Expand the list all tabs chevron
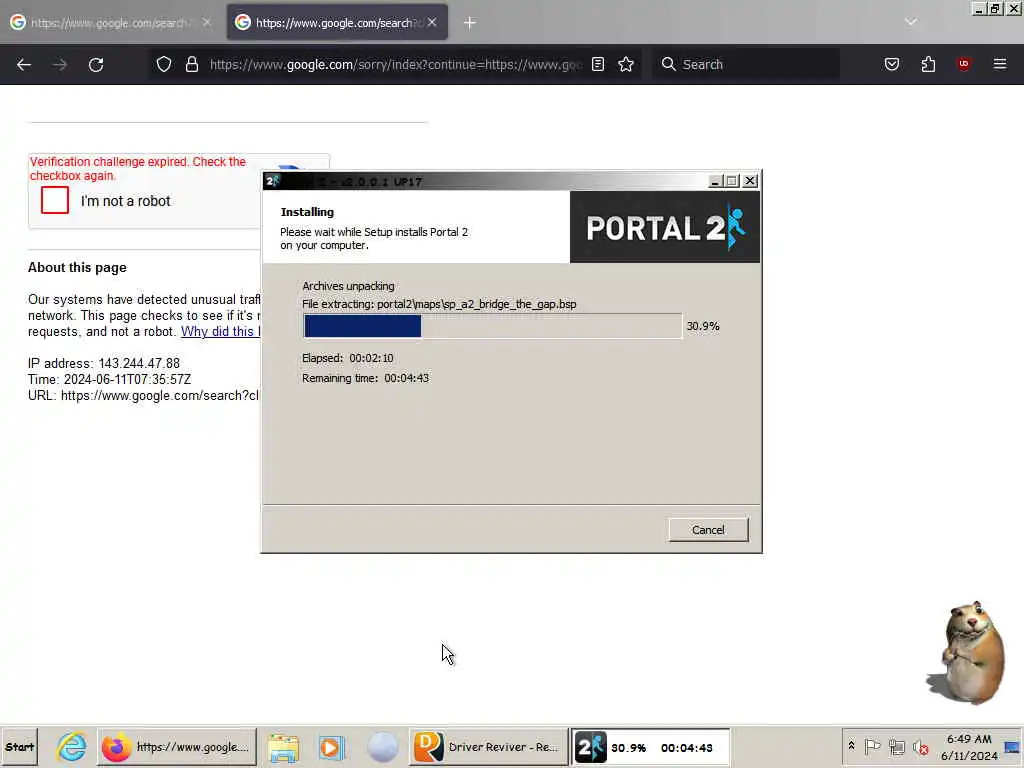 click(x=911, y=22)
